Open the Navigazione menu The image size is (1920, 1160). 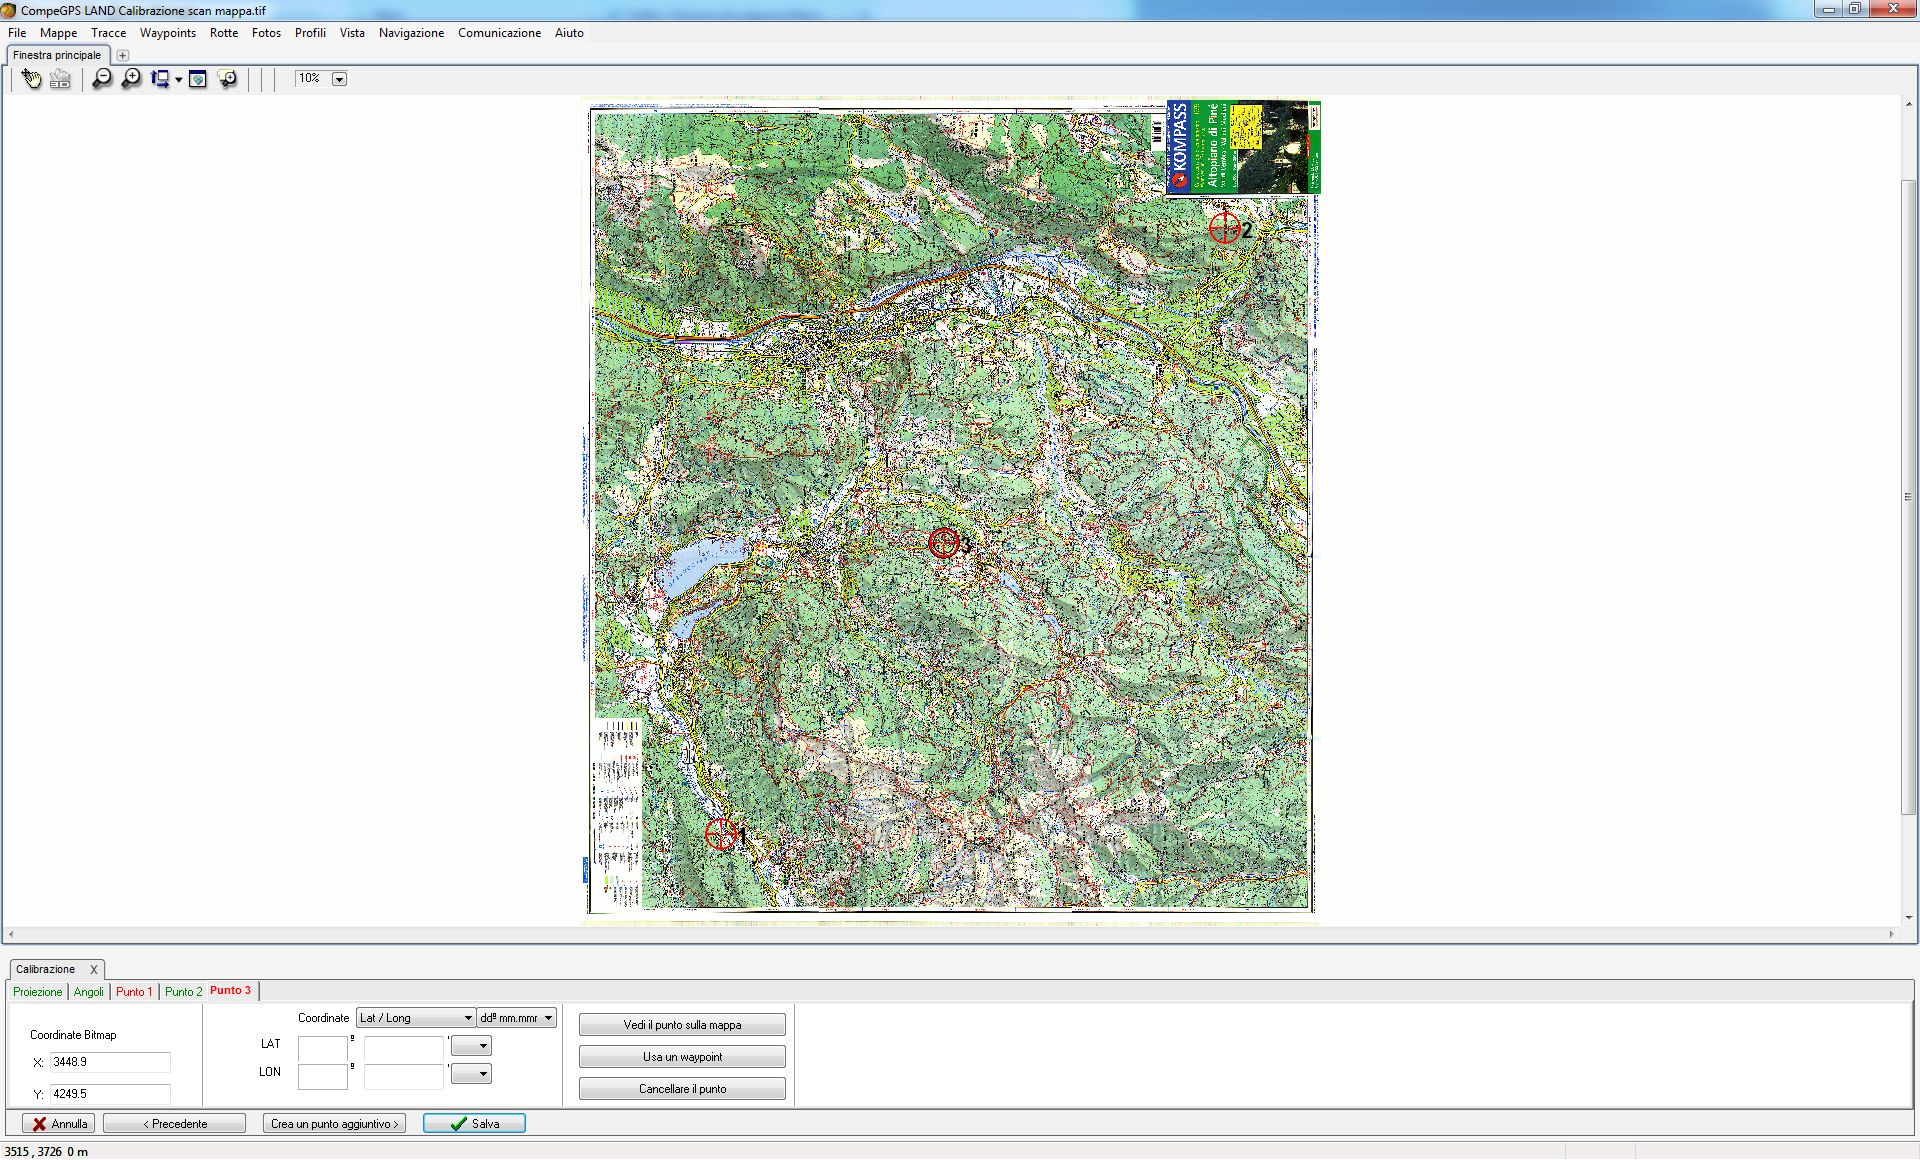[411, 33]
